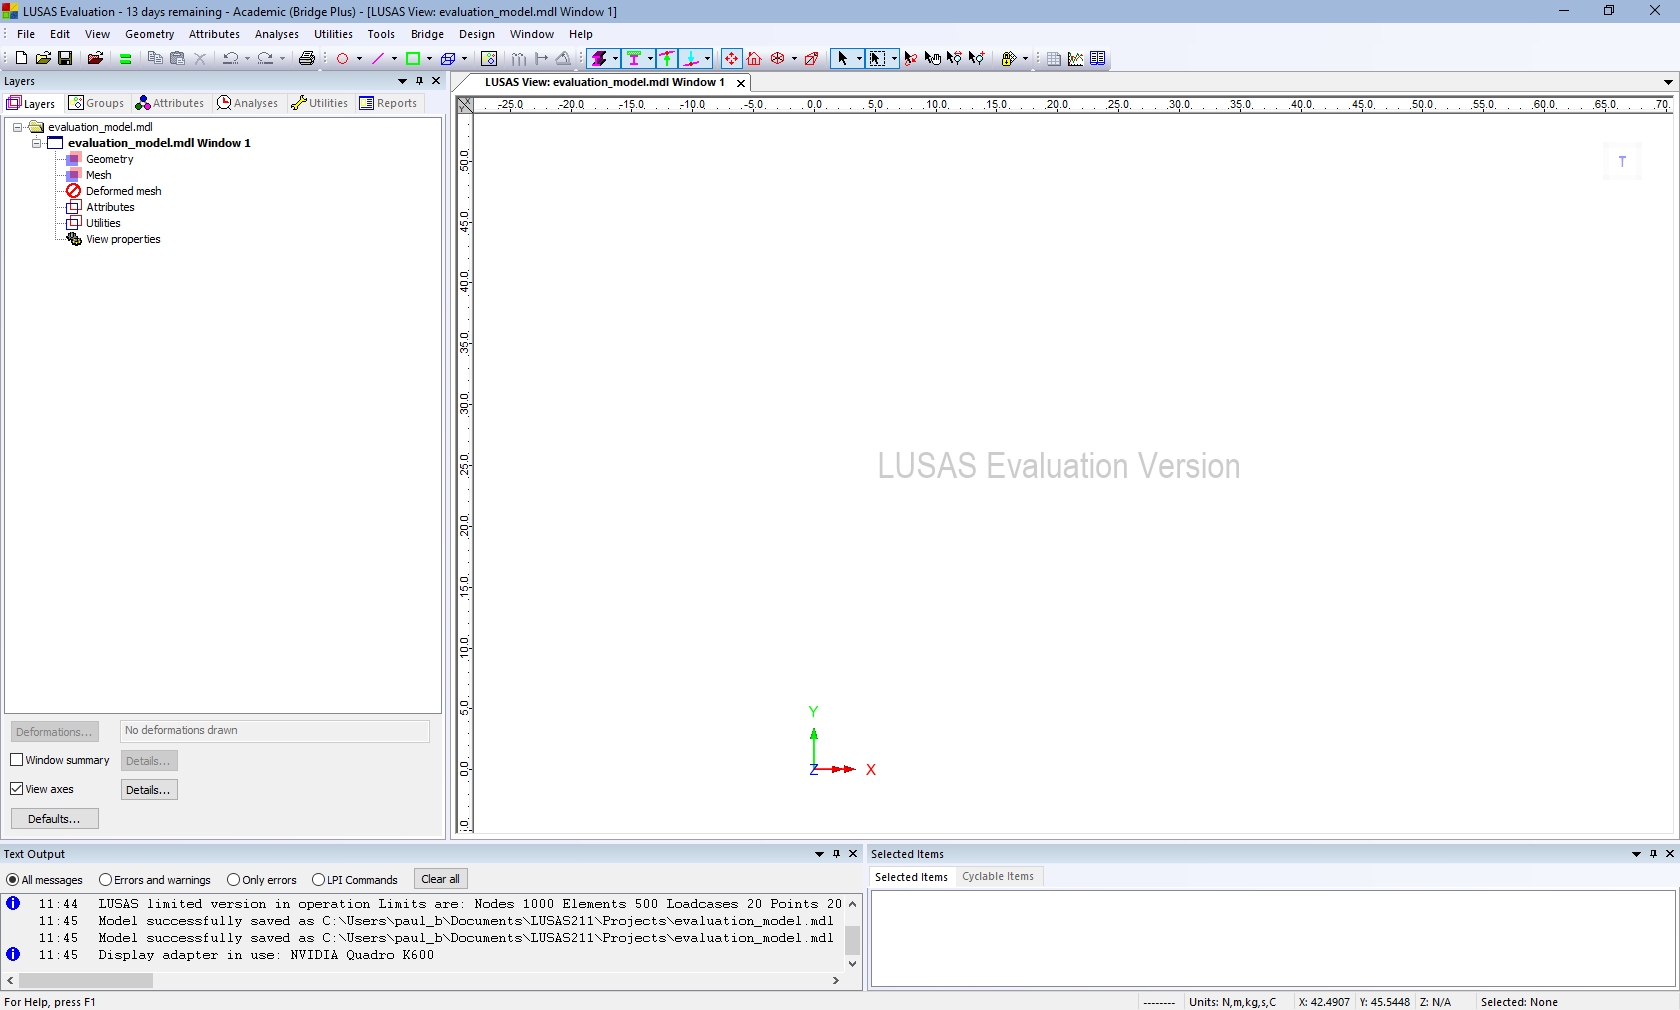
Task: Open the Volume tool dropdown arrow
Action: 464,59
